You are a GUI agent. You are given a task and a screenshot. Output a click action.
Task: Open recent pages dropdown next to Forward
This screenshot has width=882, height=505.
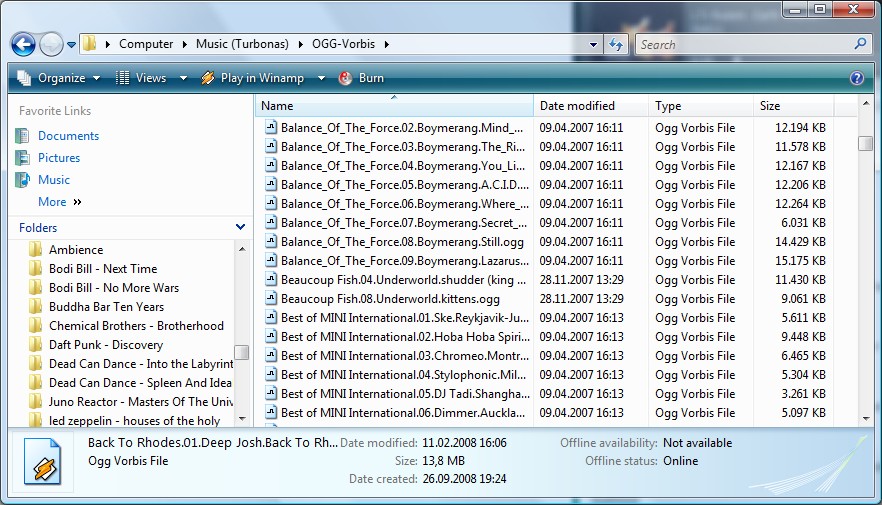pyautogui.click(x=71, y=45)
